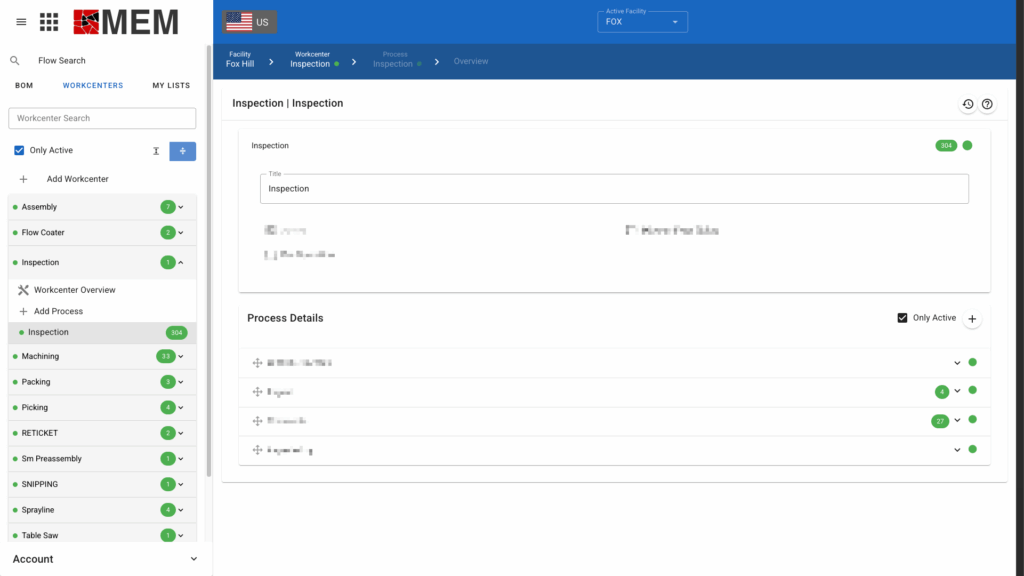Click Add Workcenter
Viewport: 1024px width, 576px height.
click(x=77, y=179)
